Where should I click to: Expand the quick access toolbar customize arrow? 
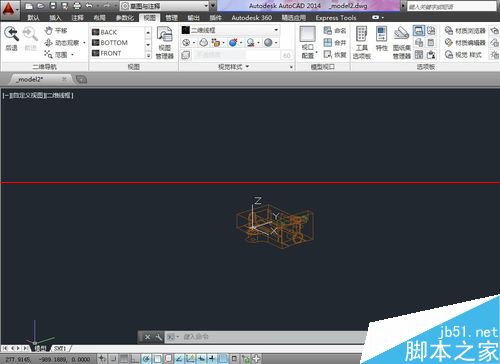click(213, 6)
